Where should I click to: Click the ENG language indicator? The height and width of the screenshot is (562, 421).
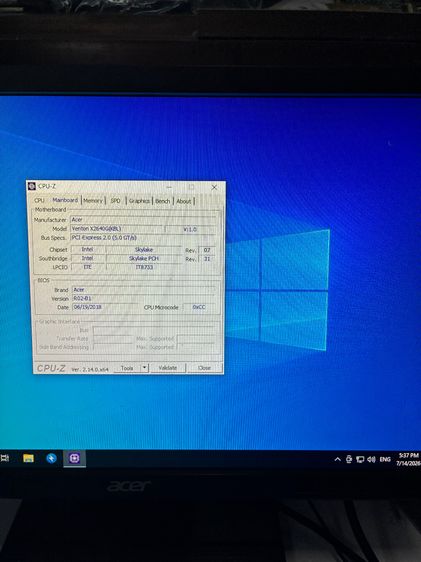[385, 459]
